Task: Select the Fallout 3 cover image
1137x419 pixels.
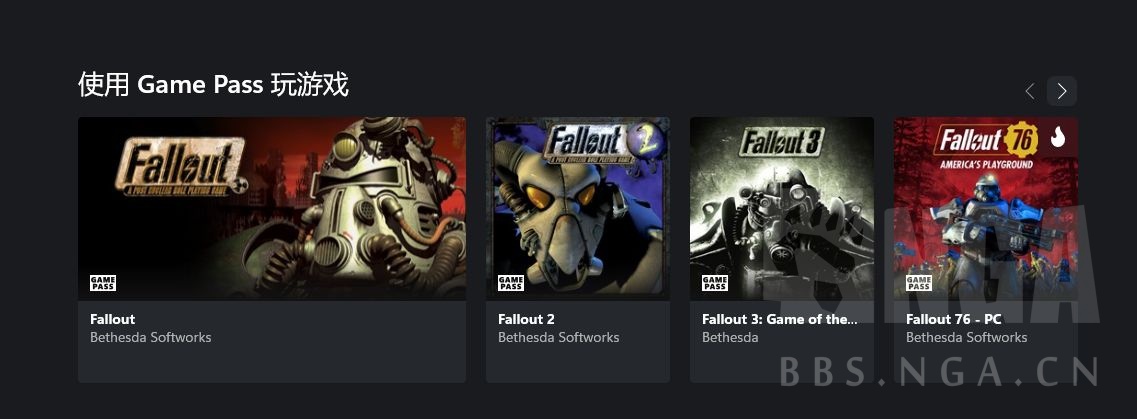Action: 782,208
